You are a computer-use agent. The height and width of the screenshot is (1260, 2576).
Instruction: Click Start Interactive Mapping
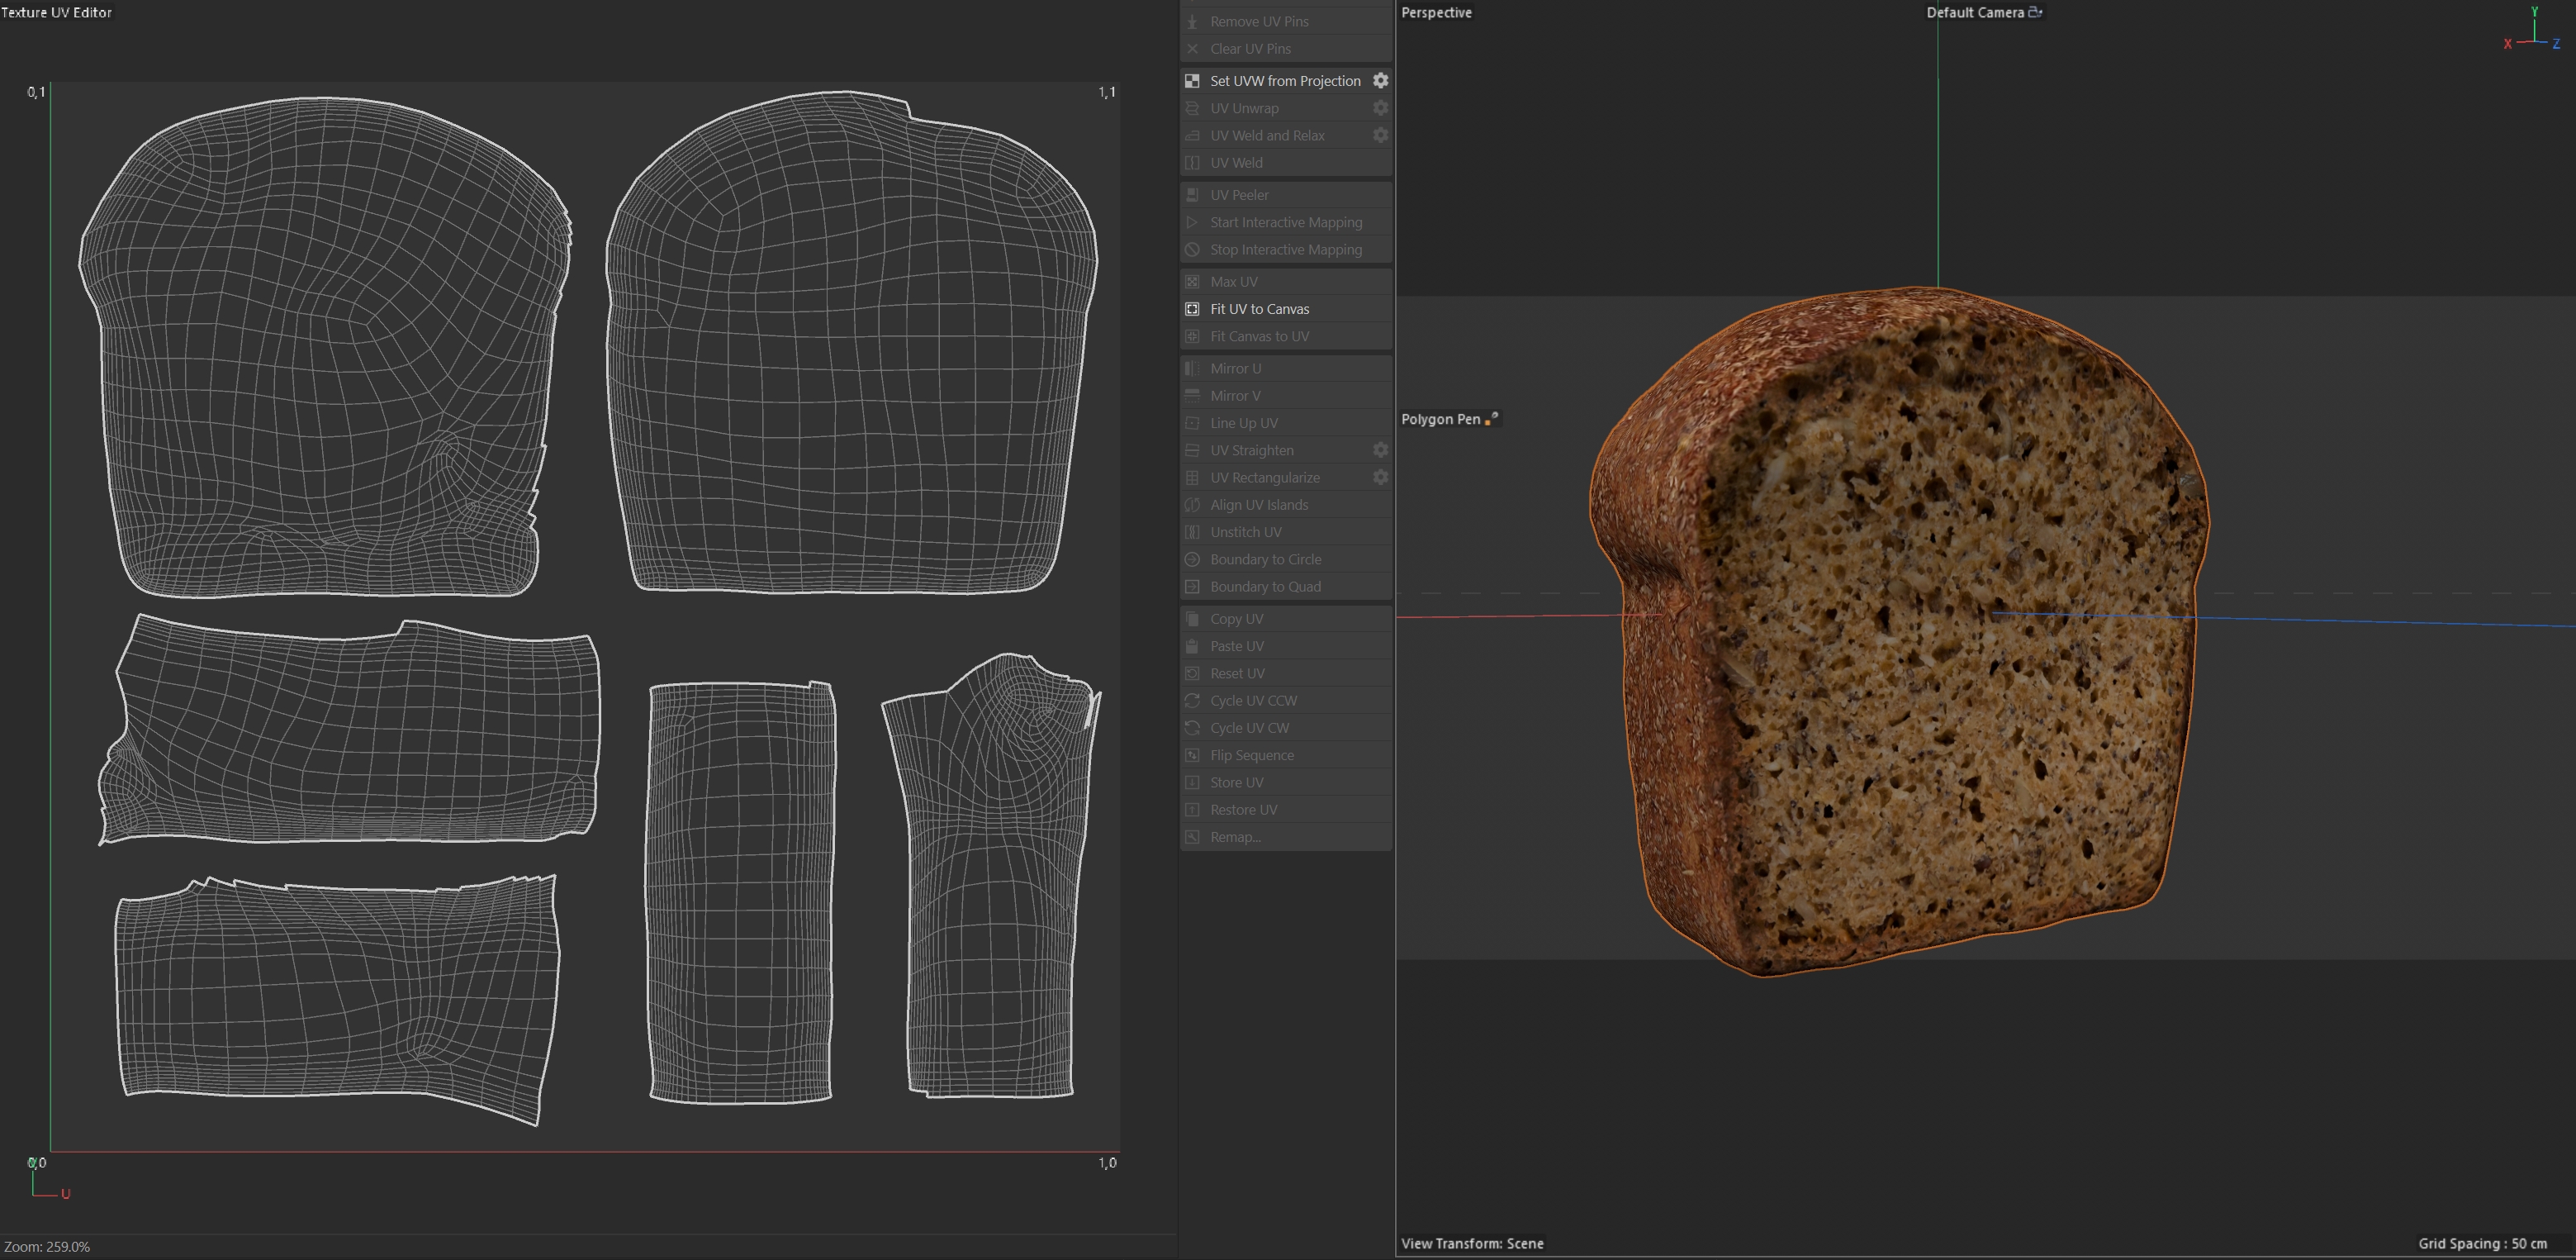tap(1285, 222)
